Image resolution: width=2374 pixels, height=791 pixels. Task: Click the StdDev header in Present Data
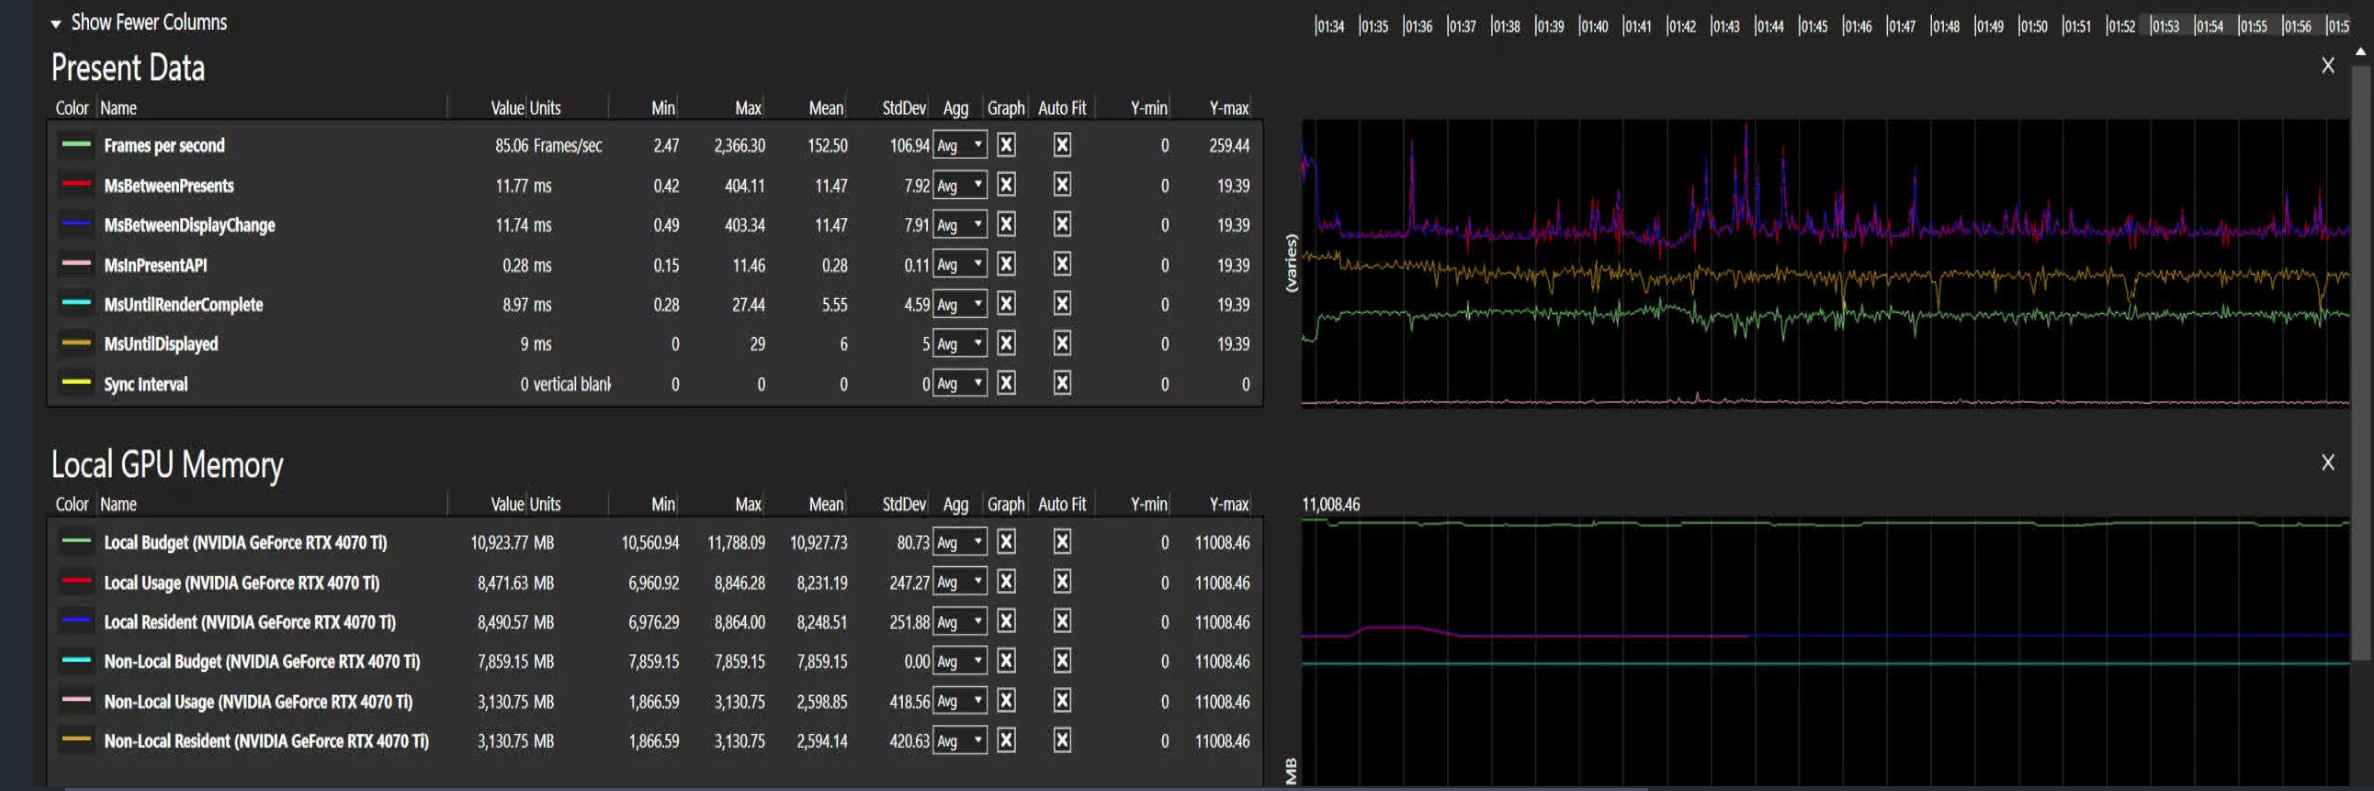[x=904, y=108]
